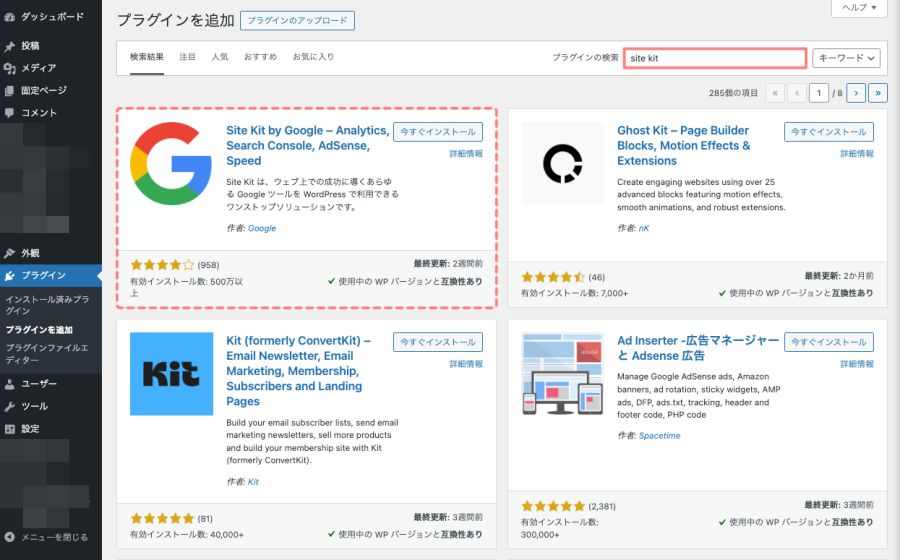This screenshot has width=900, height=560.
Task: Open プラグインファイルエディター submenu item
Action: pos(47,354)
